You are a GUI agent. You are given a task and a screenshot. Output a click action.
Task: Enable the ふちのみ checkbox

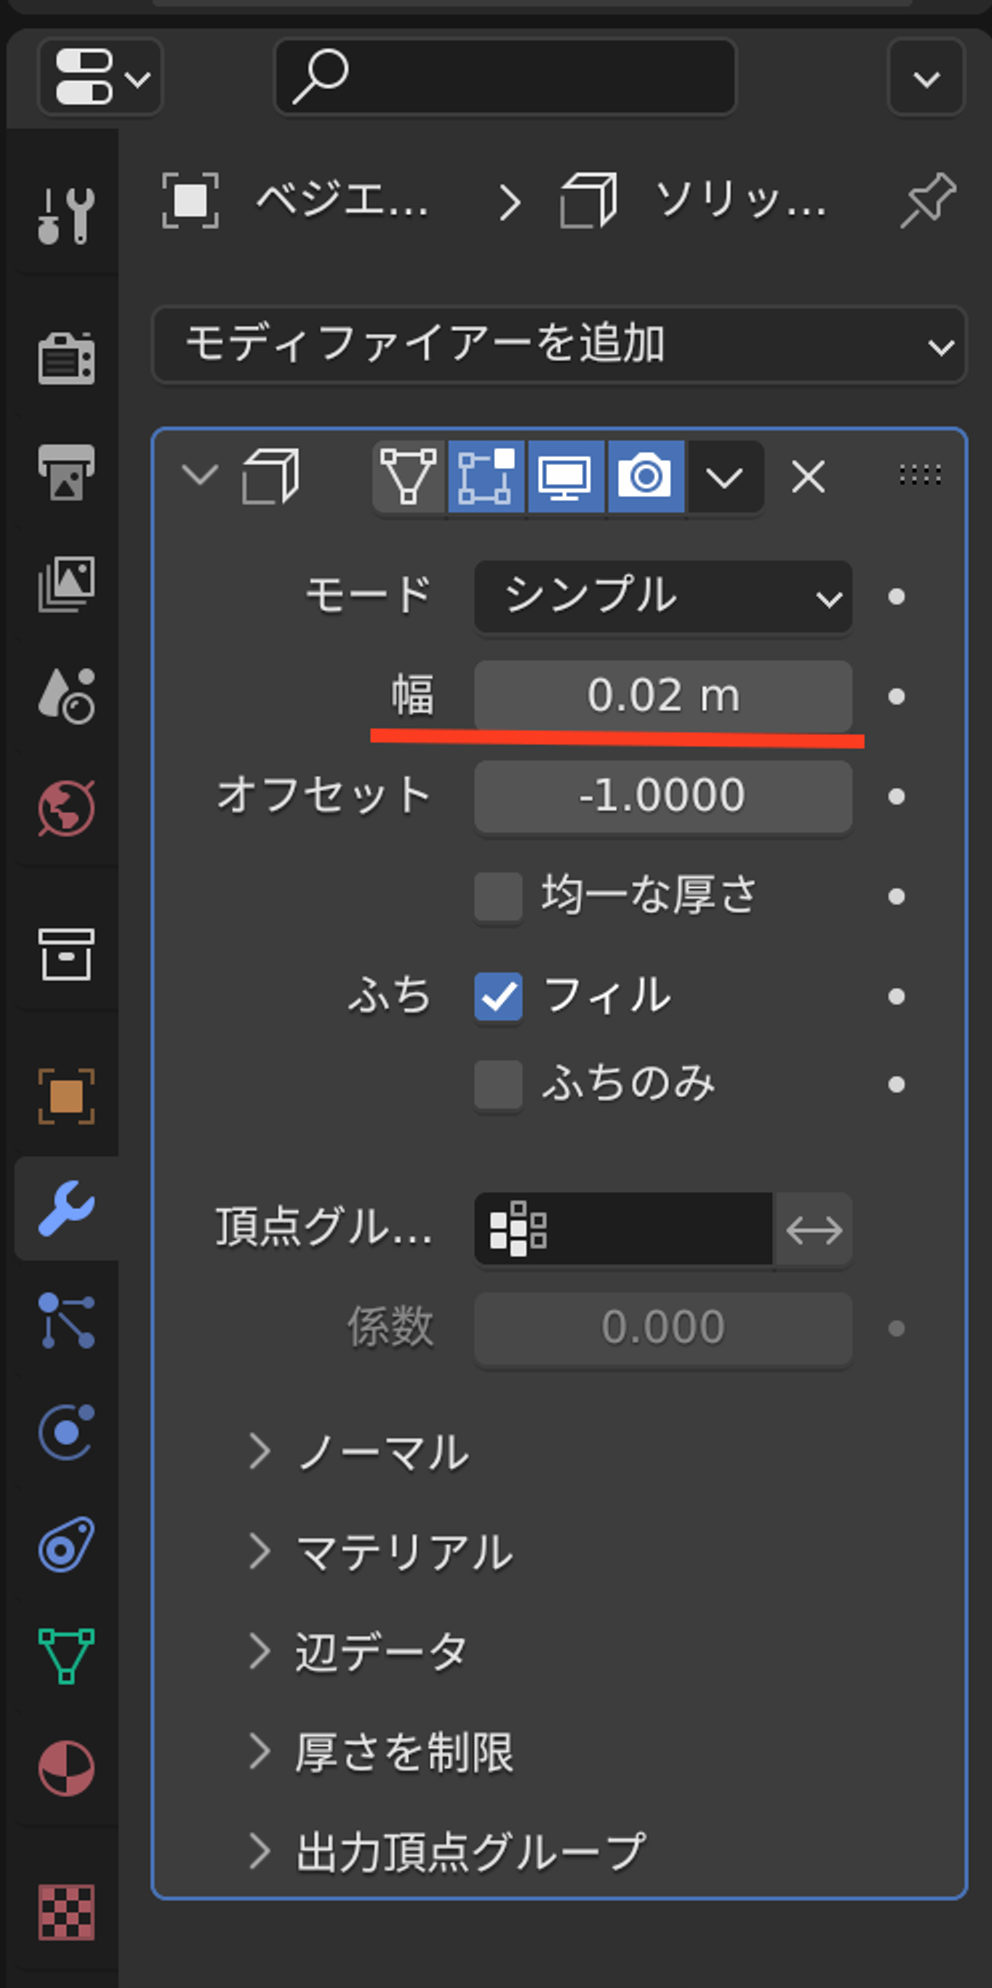(x=498, y=1085)
